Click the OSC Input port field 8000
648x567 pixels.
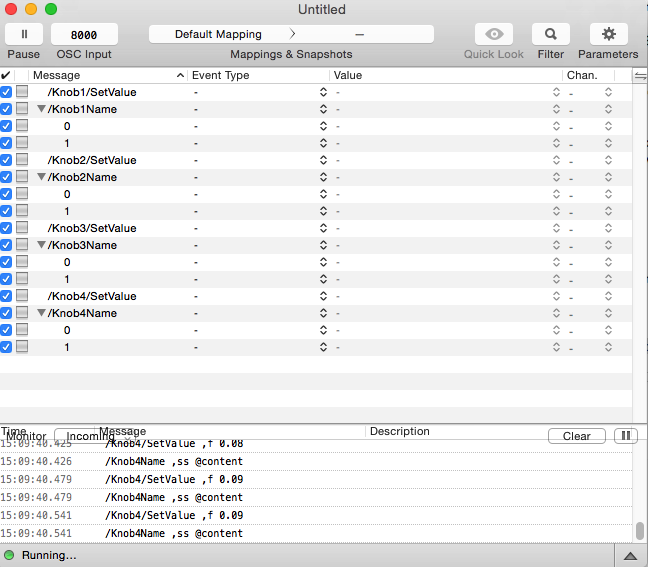pyautogui.click(x=83, y=34)
